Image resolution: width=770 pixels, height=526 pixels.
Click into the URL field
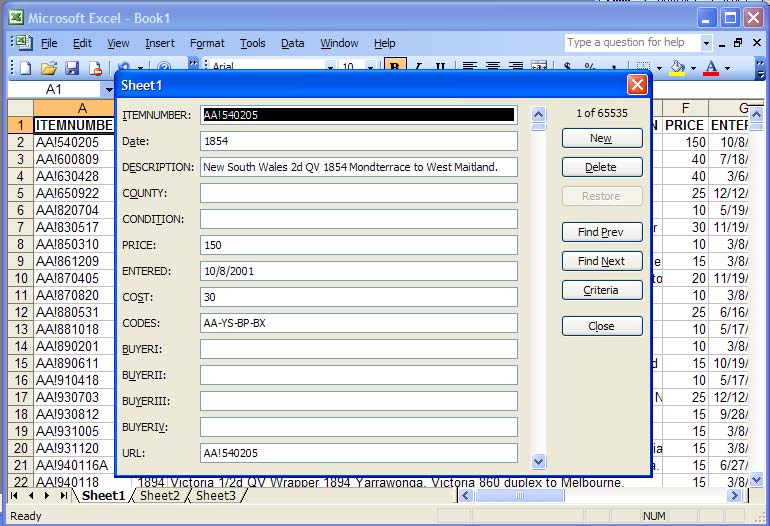click(358, 453)
